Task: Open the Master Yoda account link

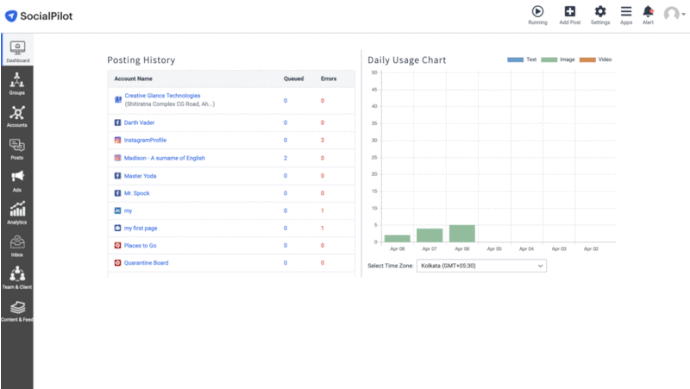Action: (x=140, y=176)
